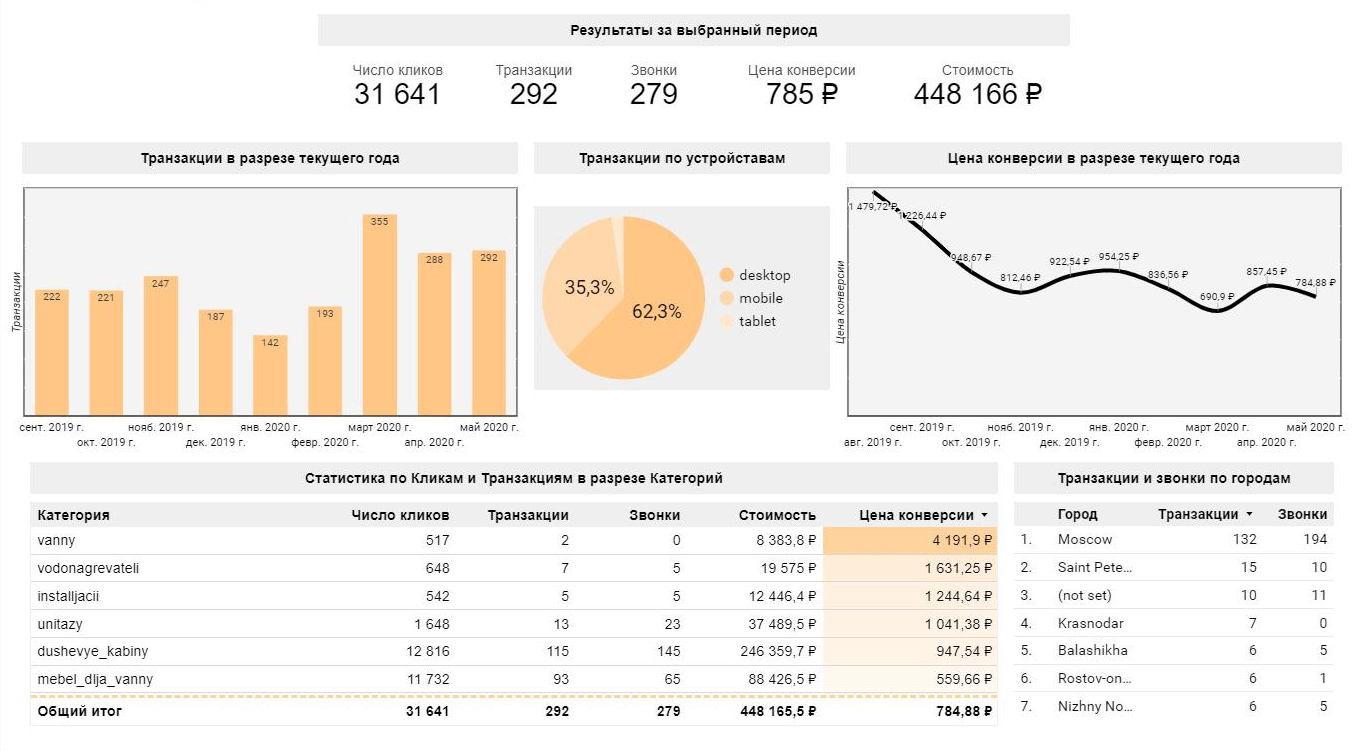Click the tablet legend color dot

coord(726,321)
